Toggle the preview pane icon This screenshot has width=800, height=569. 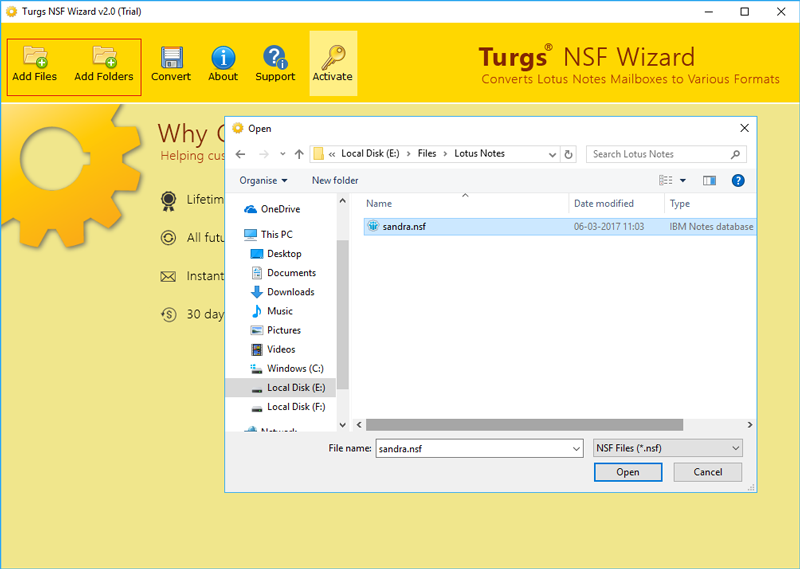click(x=709, y=181)
